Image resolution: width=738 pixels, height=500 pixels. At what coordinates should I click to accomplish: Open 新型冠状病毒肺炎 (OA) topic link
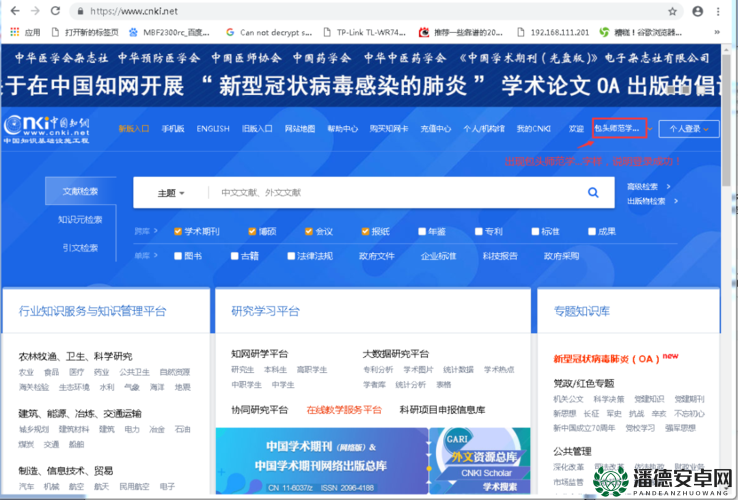coord(616,358)
